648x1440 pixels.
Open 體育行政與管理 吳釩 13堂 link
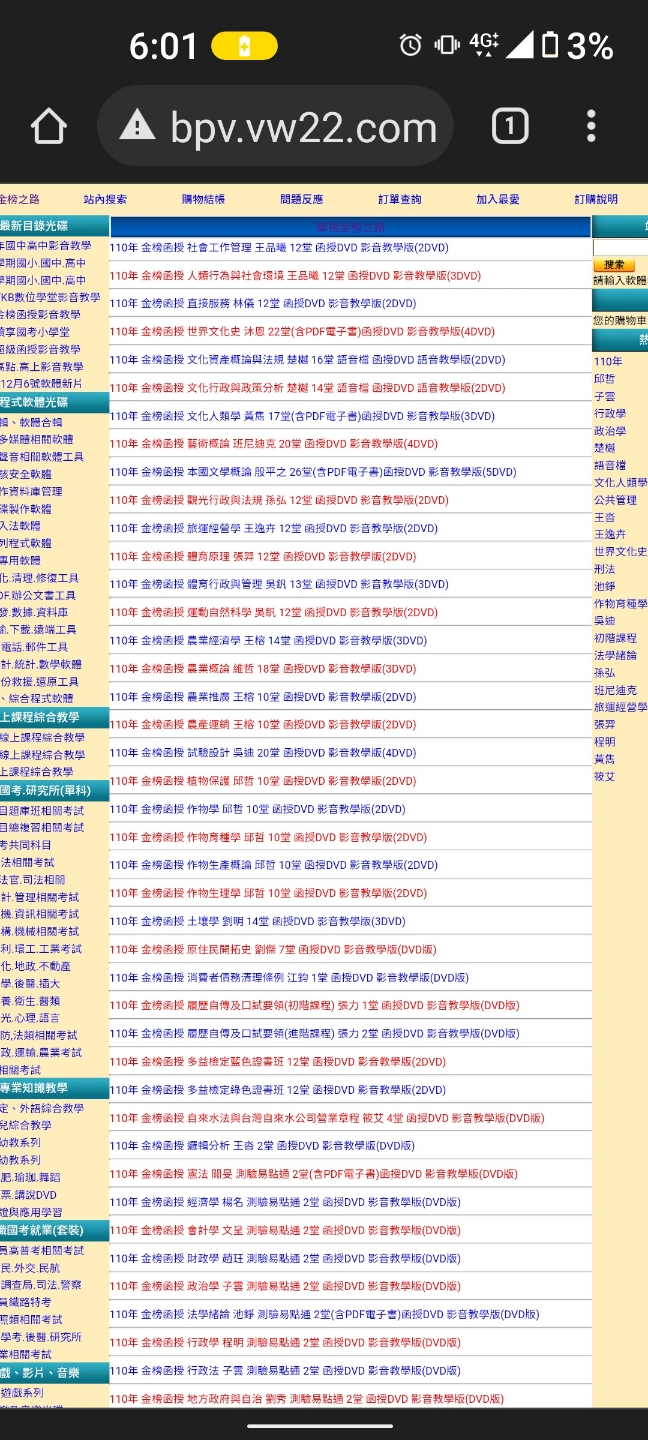(279, 584)
